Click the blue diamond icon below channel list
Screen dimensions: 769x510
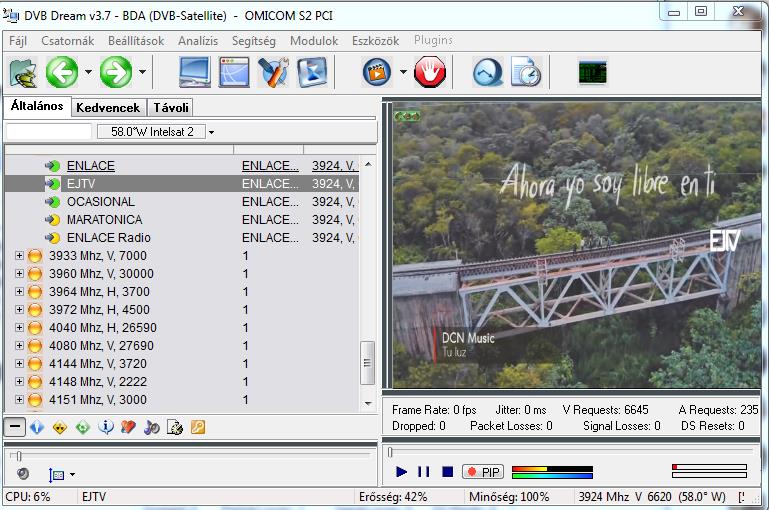(37, 428)
